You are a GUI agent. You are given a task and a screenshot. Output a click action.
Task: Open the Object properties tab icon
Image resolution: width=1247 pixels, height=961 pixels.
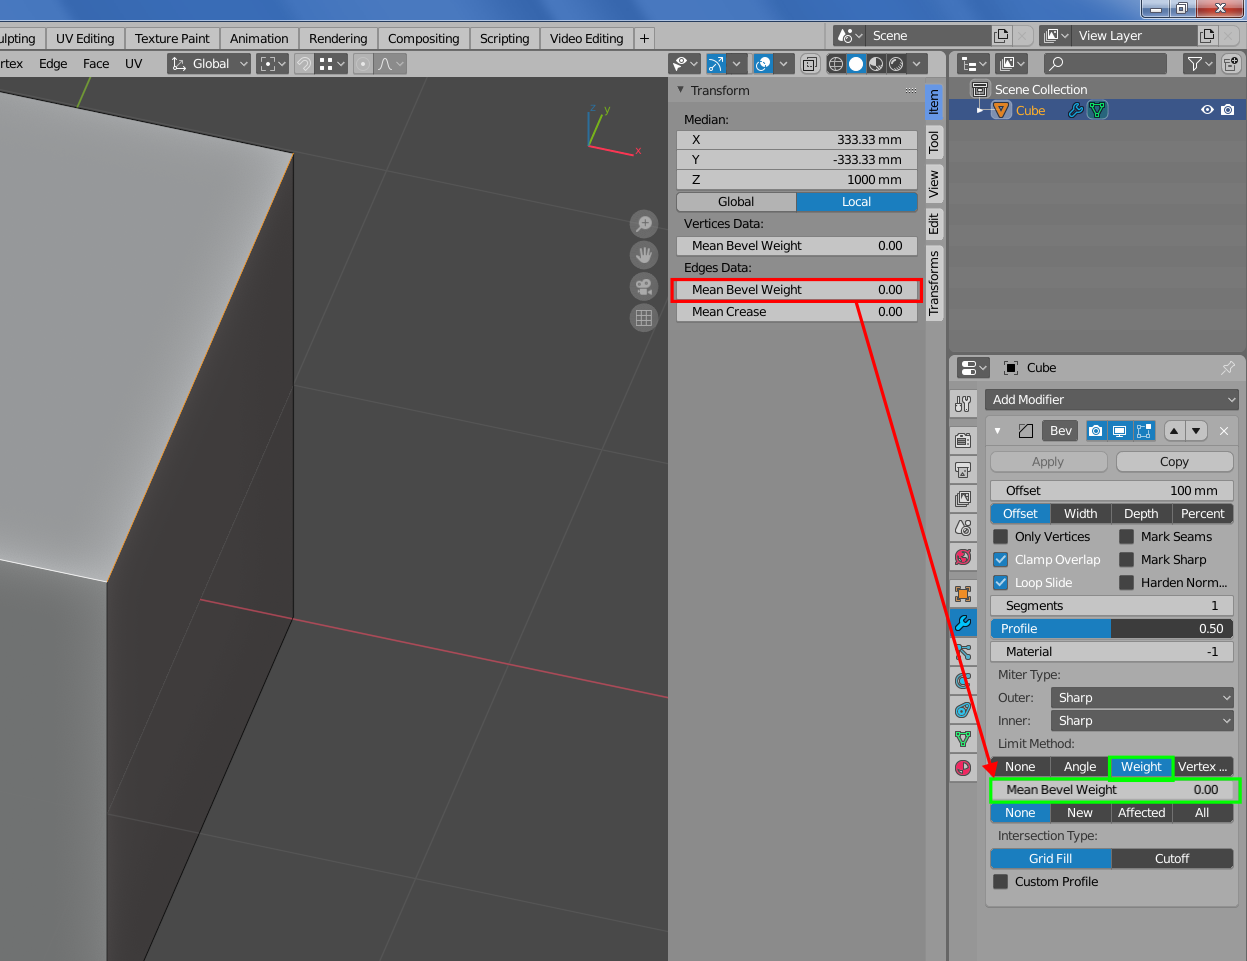click(x=963, y=593)
